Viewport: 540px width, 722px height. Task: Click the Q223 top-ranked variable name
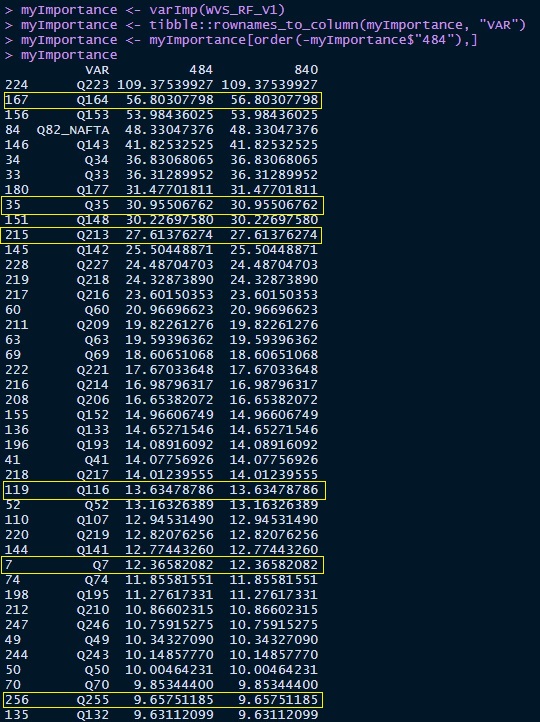point(93,85)
